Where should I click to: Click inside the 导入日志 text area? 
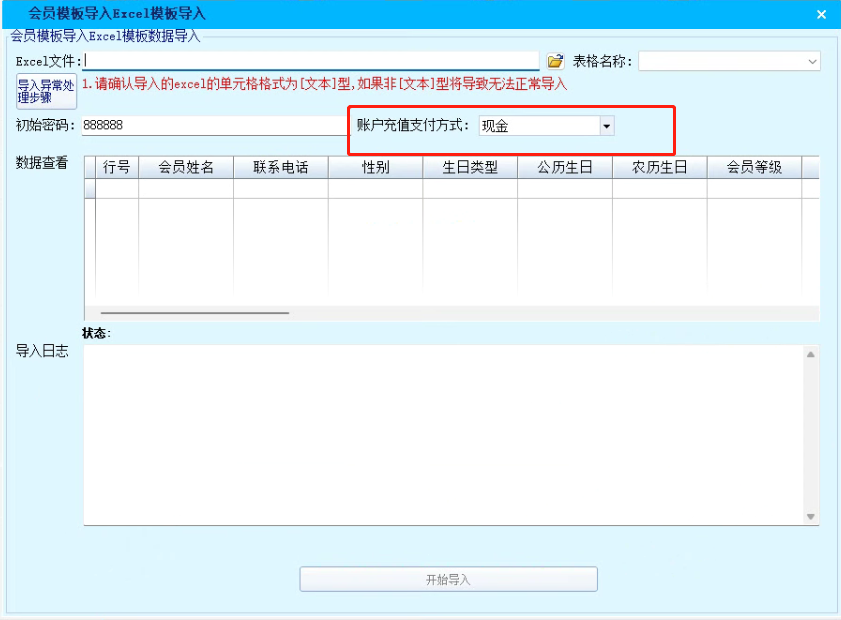tap(444, 435)
